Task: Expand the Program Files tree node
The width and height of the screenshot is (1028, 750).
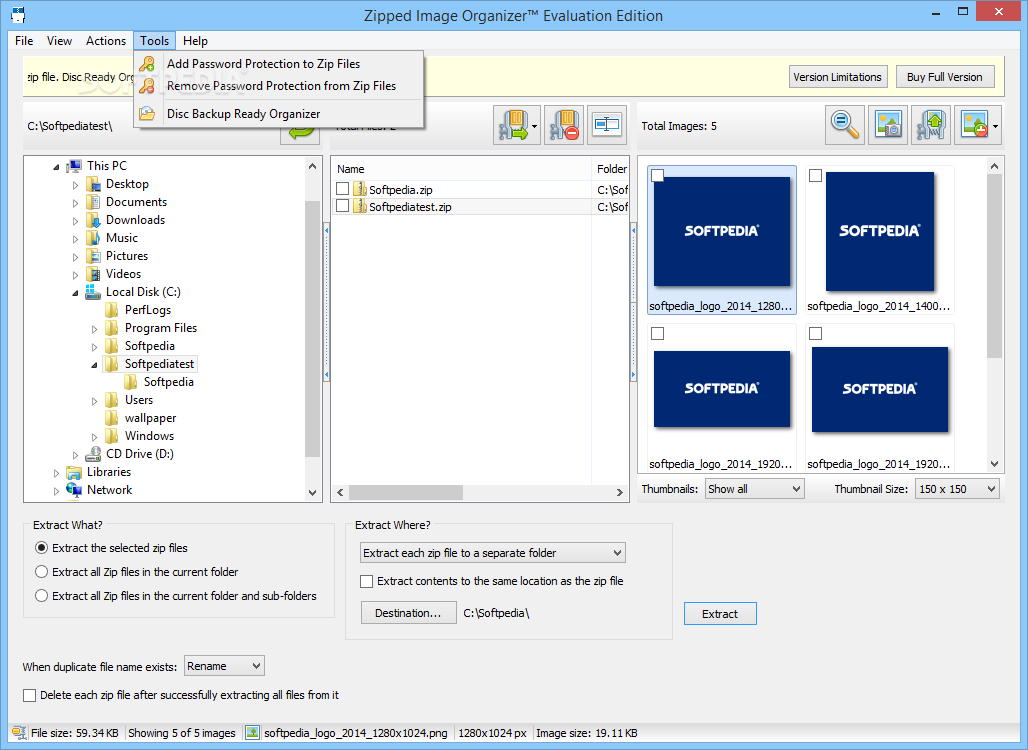Action: [x=94, y=328]
